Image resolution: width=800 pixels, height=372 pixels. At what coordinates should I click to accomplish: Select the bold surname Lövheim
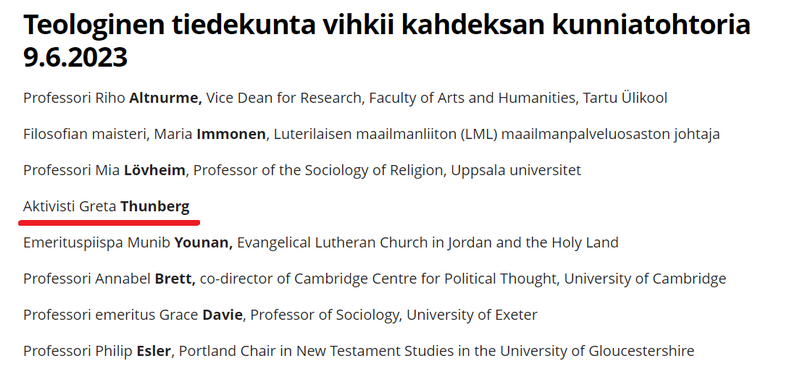pyautogui.click(x=155, y=170)
